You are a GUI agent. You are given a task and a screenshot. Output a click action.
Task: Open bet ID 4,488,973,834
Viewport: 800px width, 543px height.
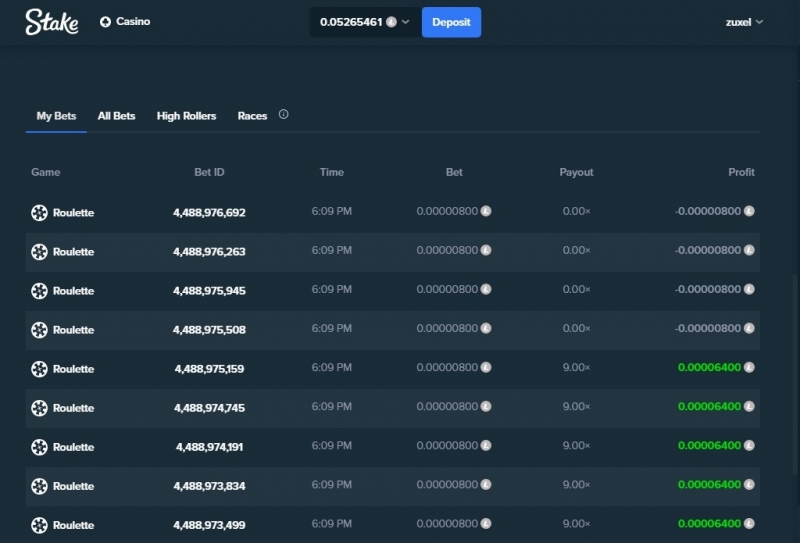[x=209, y=486]
